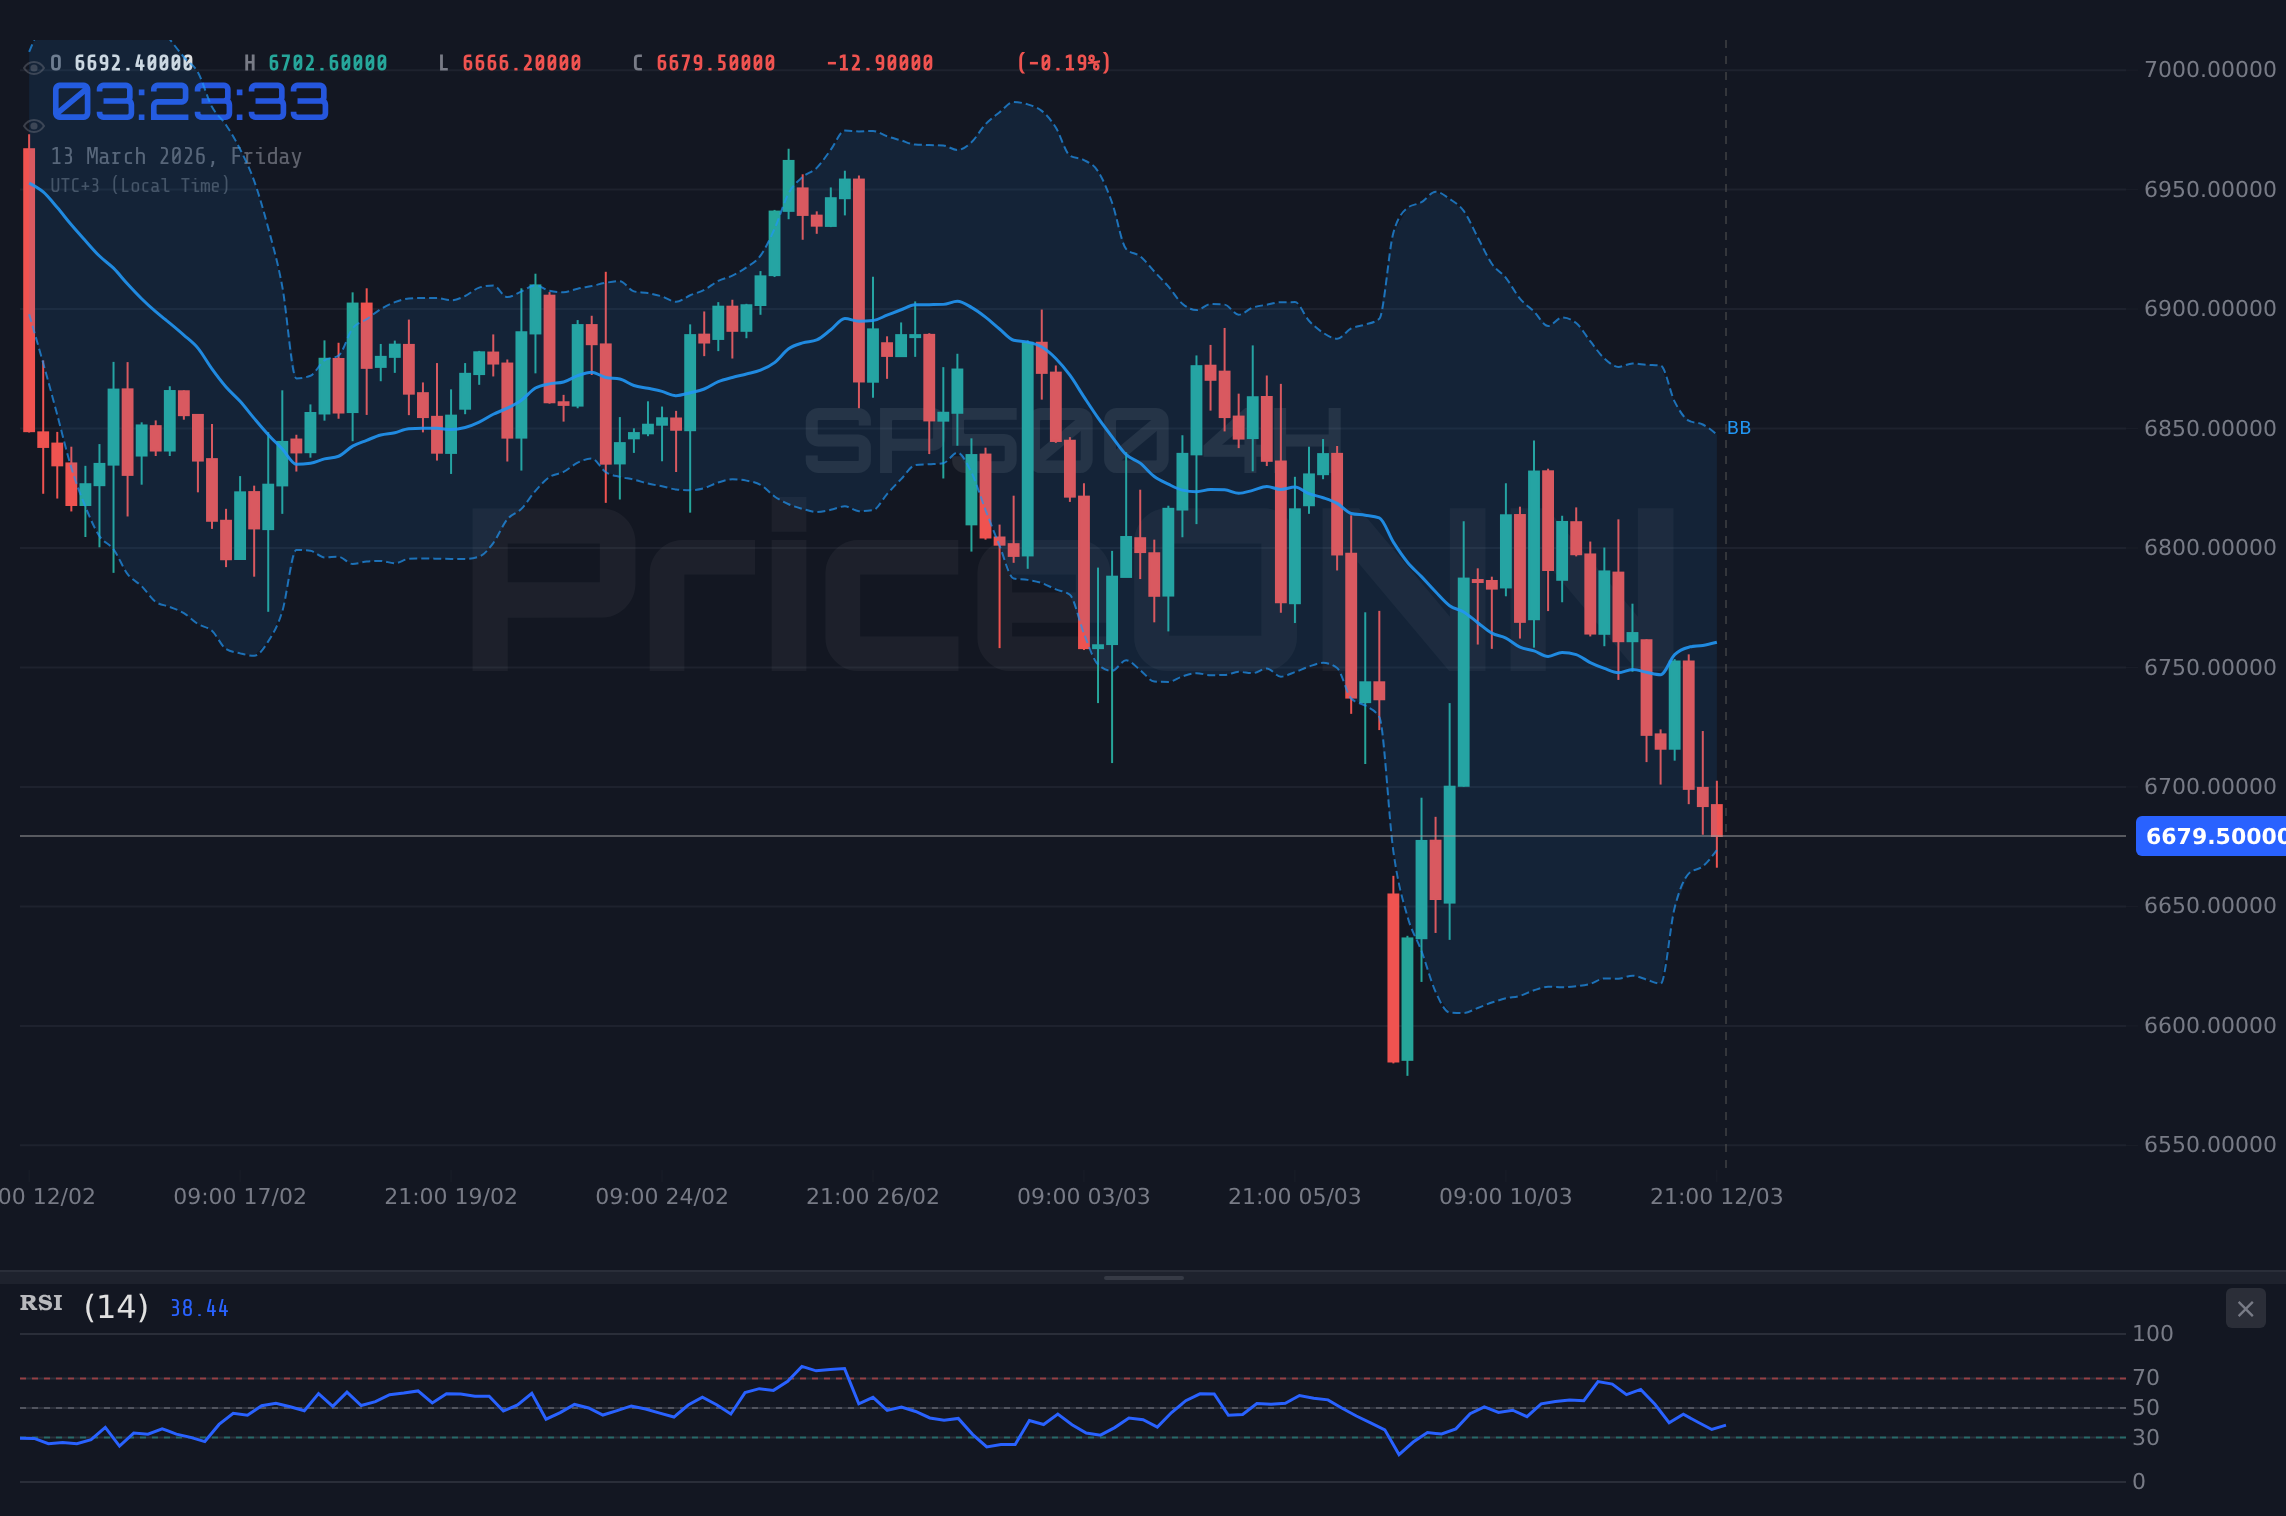Click the low value 6666.20000

pos(522,63)
